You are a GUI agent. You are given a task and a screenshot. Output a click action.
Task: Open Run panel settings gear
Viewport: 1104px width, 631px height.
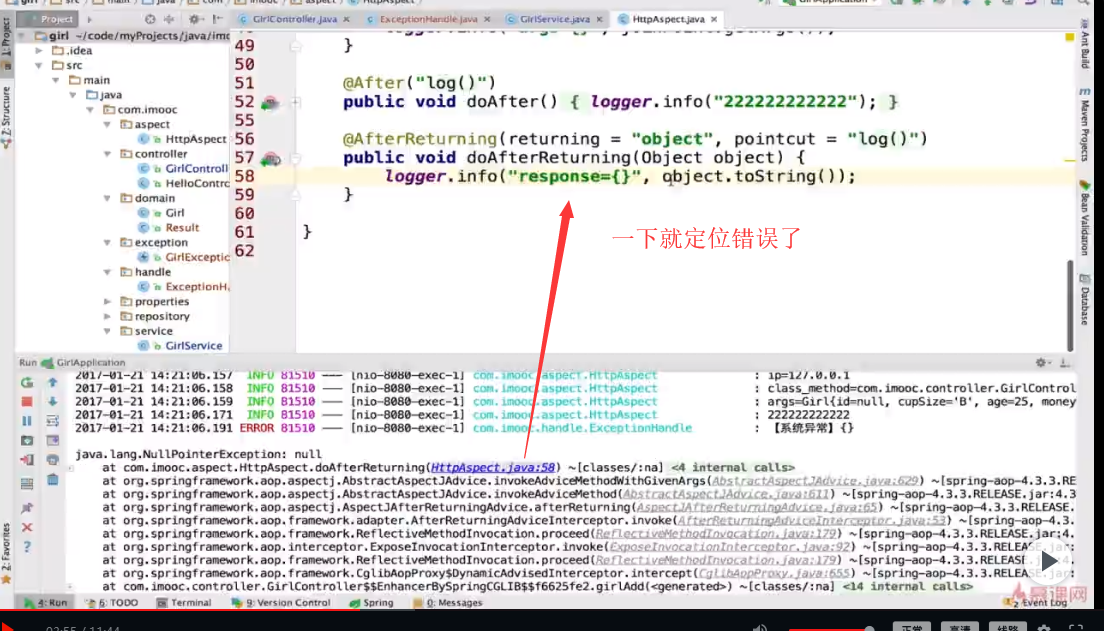pyautogui.click(x=1041, y=363)
